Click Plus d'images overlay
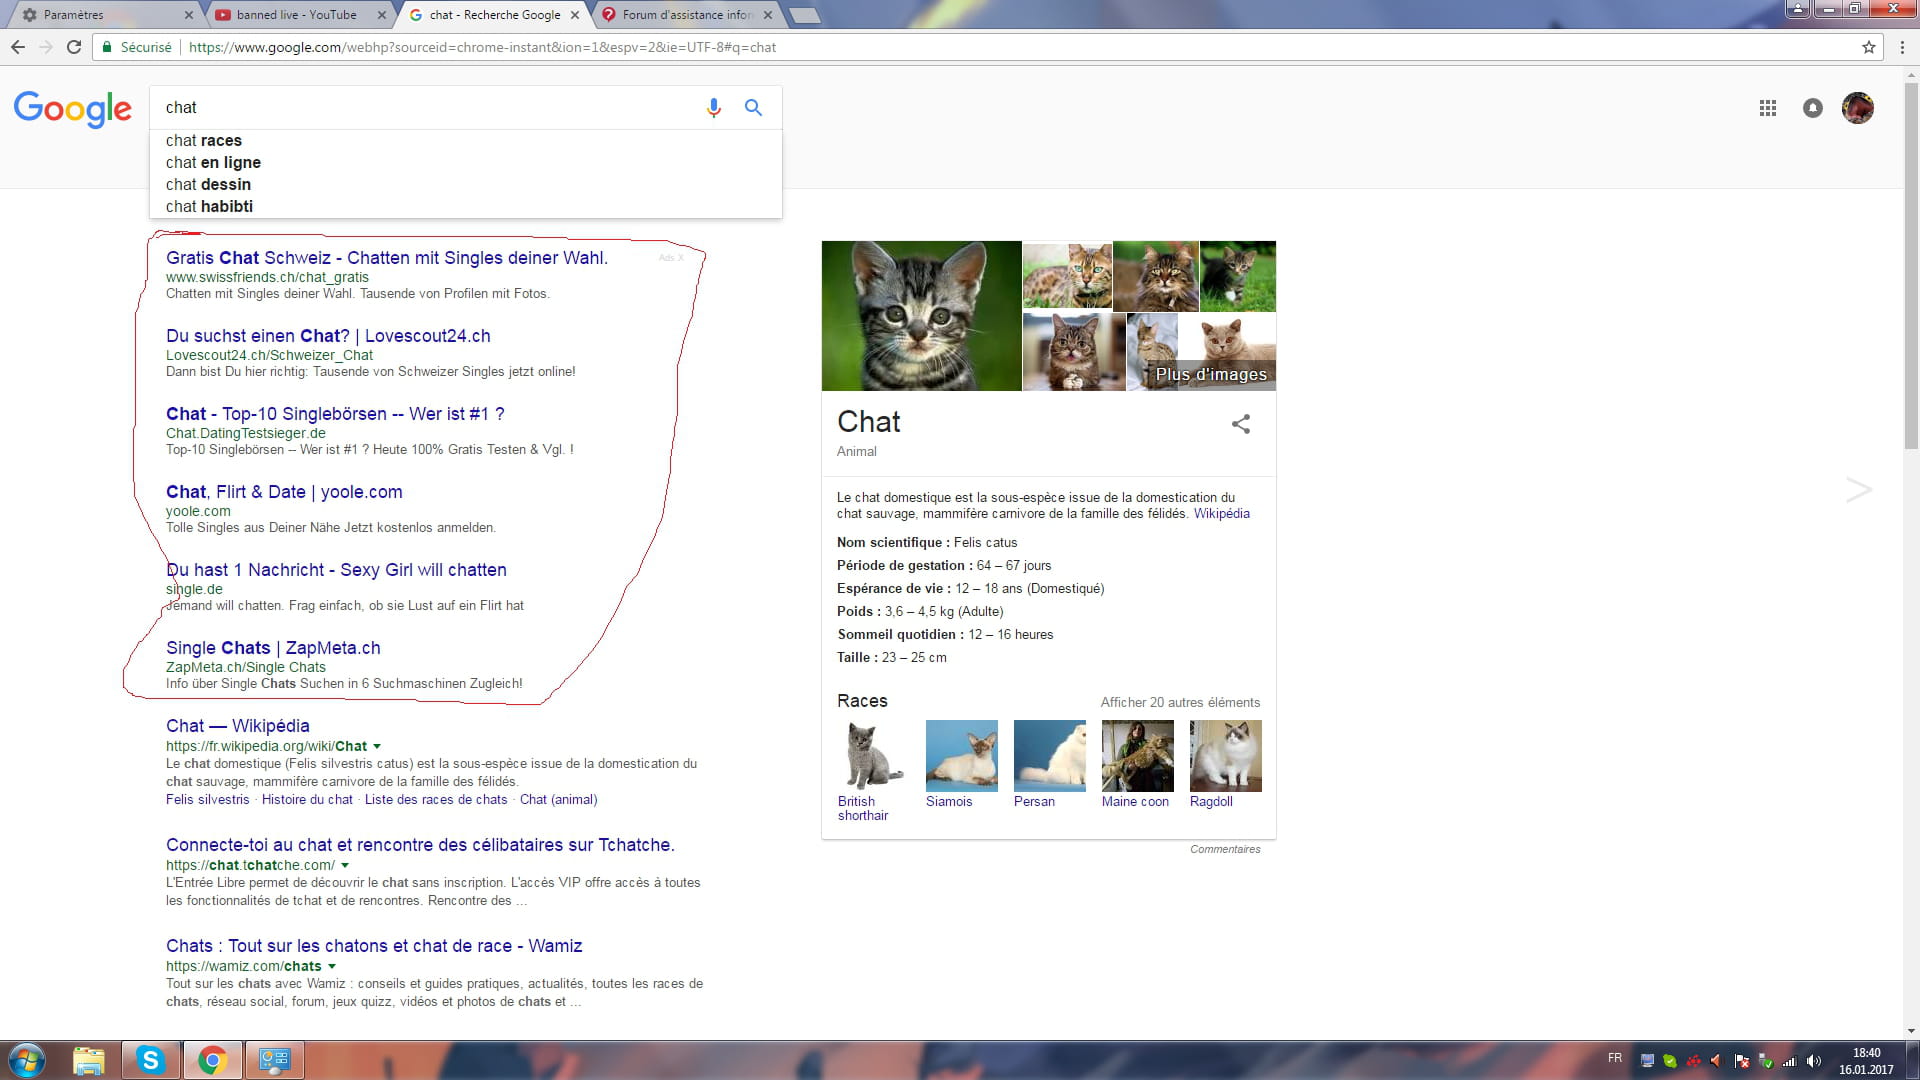Viewport: 1920px width, 1080px height. point(1211,374)
